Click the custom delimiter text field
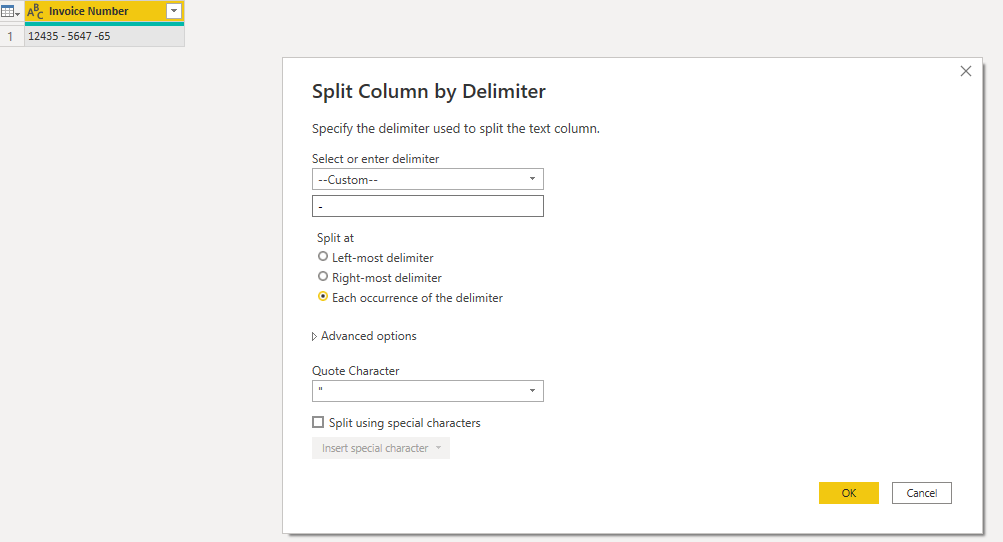 (428, 206)
